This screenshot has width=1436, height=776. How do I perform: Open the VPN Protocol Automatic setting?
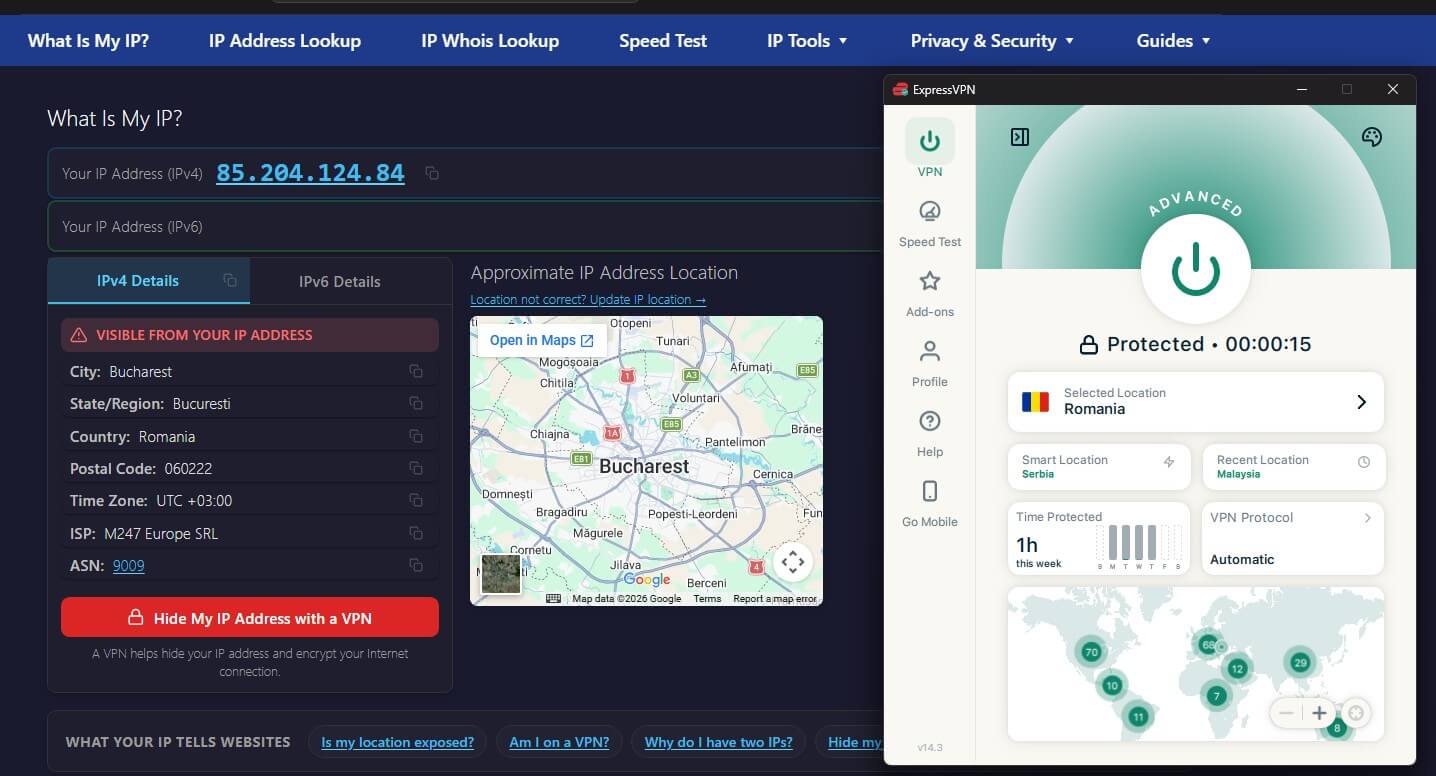point(1293,538)
